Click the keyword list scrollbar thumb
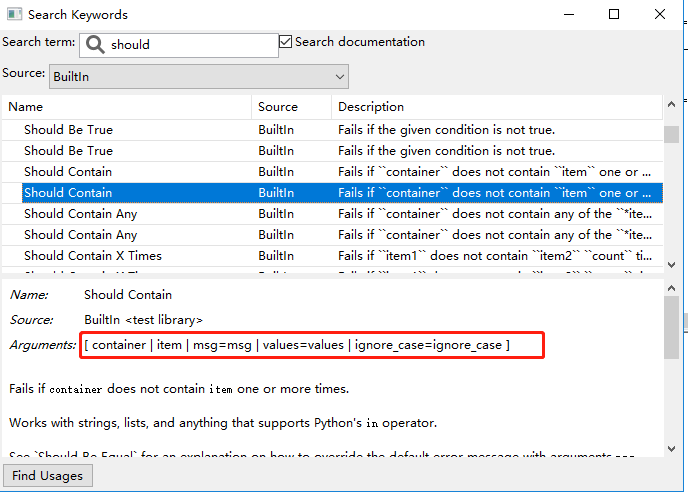Screen dimensions: 688x495 pos(671,134)
